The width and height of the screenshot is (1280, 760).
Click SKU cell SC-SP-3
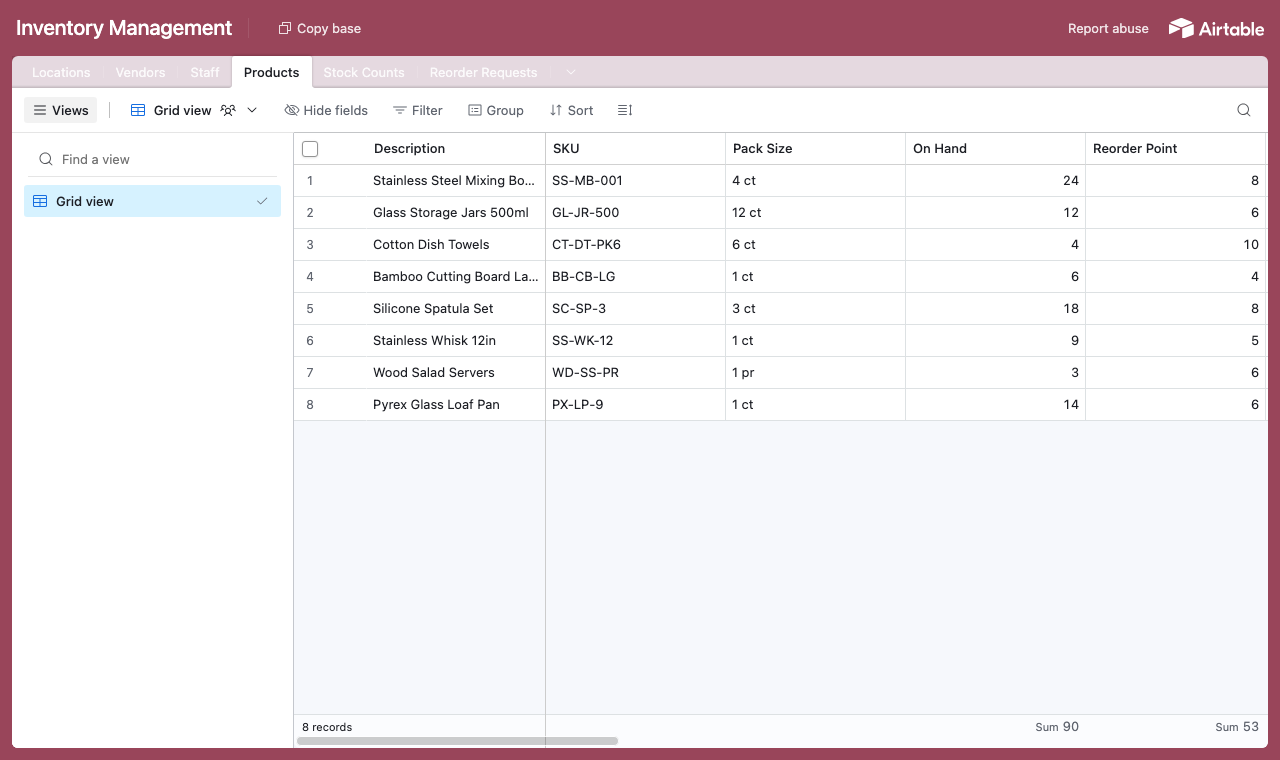click(636, 309)
